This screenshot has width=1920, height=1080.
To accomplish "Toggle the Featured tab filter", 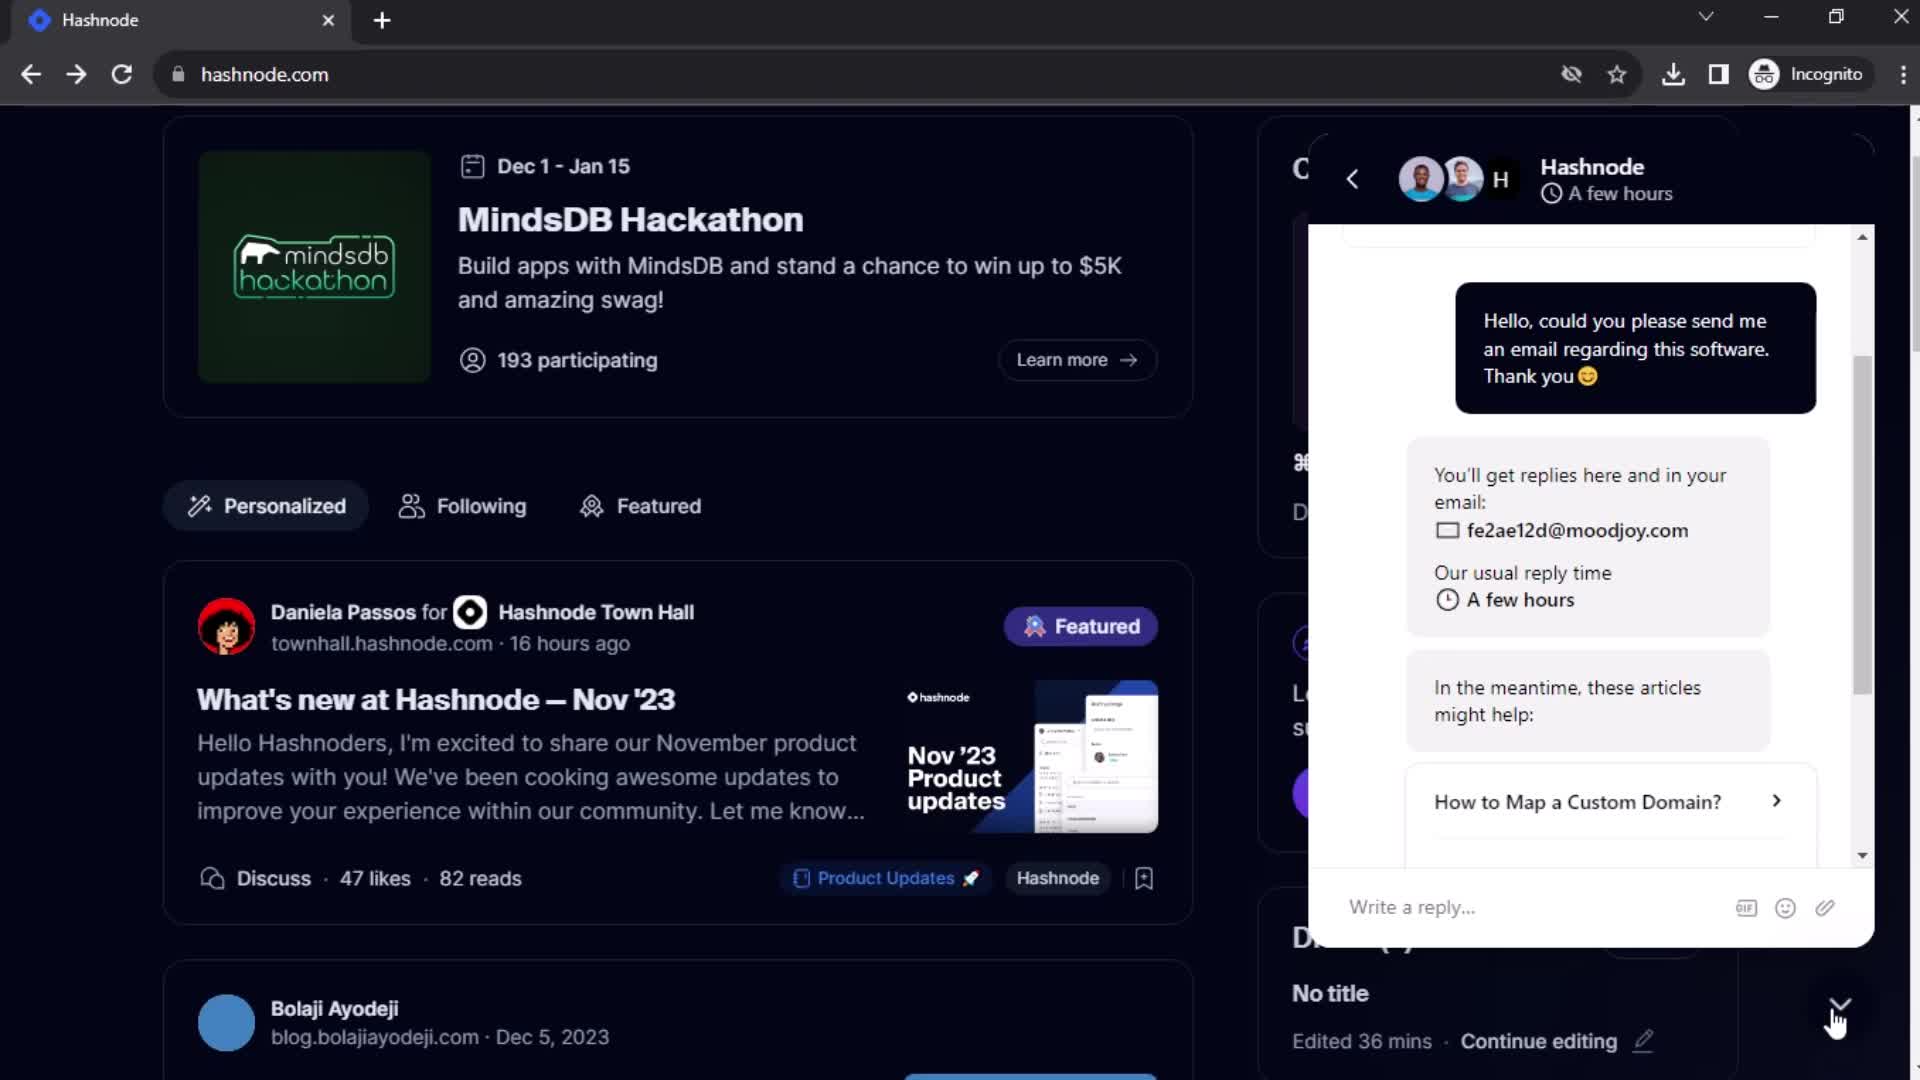I will coord(640,505).
